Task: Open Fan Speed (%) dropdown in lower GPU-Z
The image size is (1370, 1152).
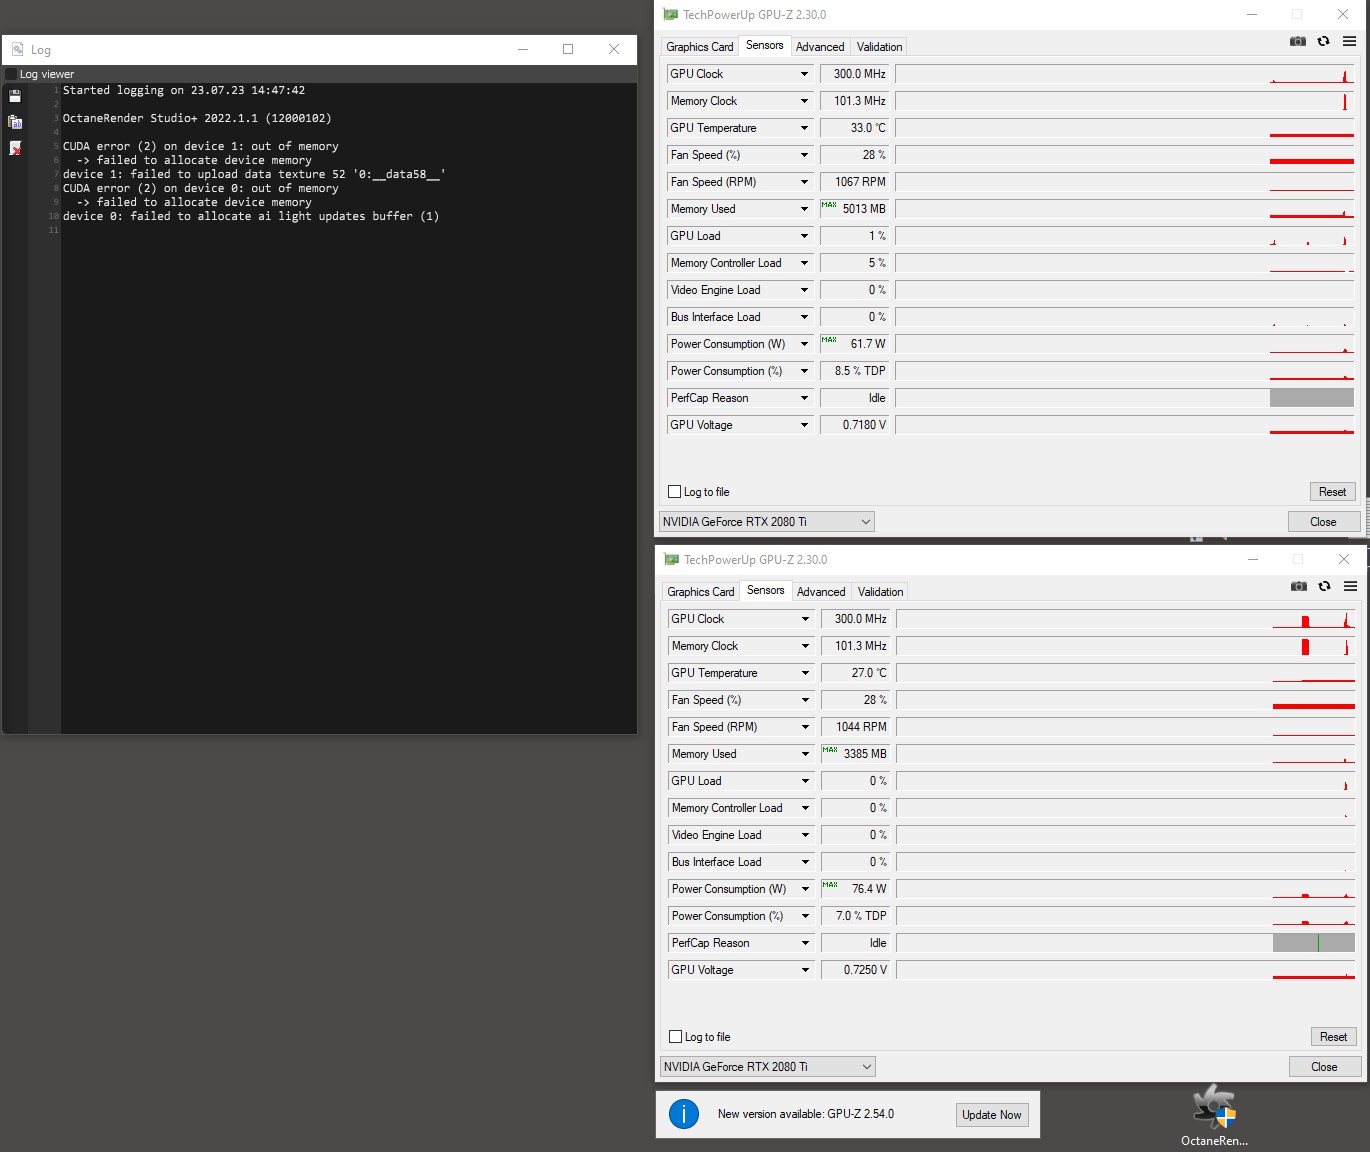Action: pos(805,700)
